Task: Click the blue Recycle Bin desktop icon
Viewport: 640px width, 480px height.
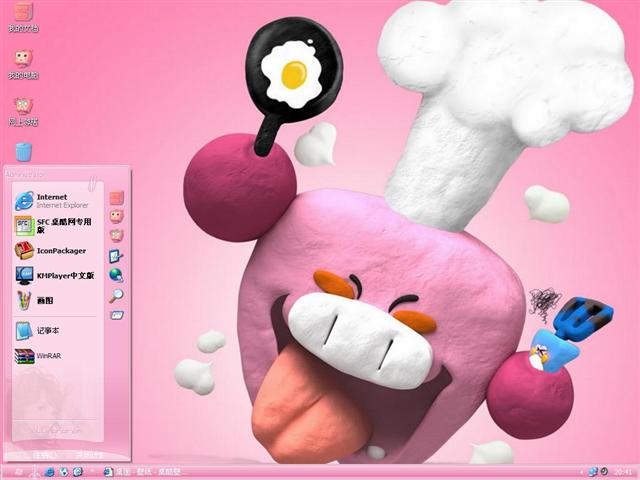Action: coord(23,151)
